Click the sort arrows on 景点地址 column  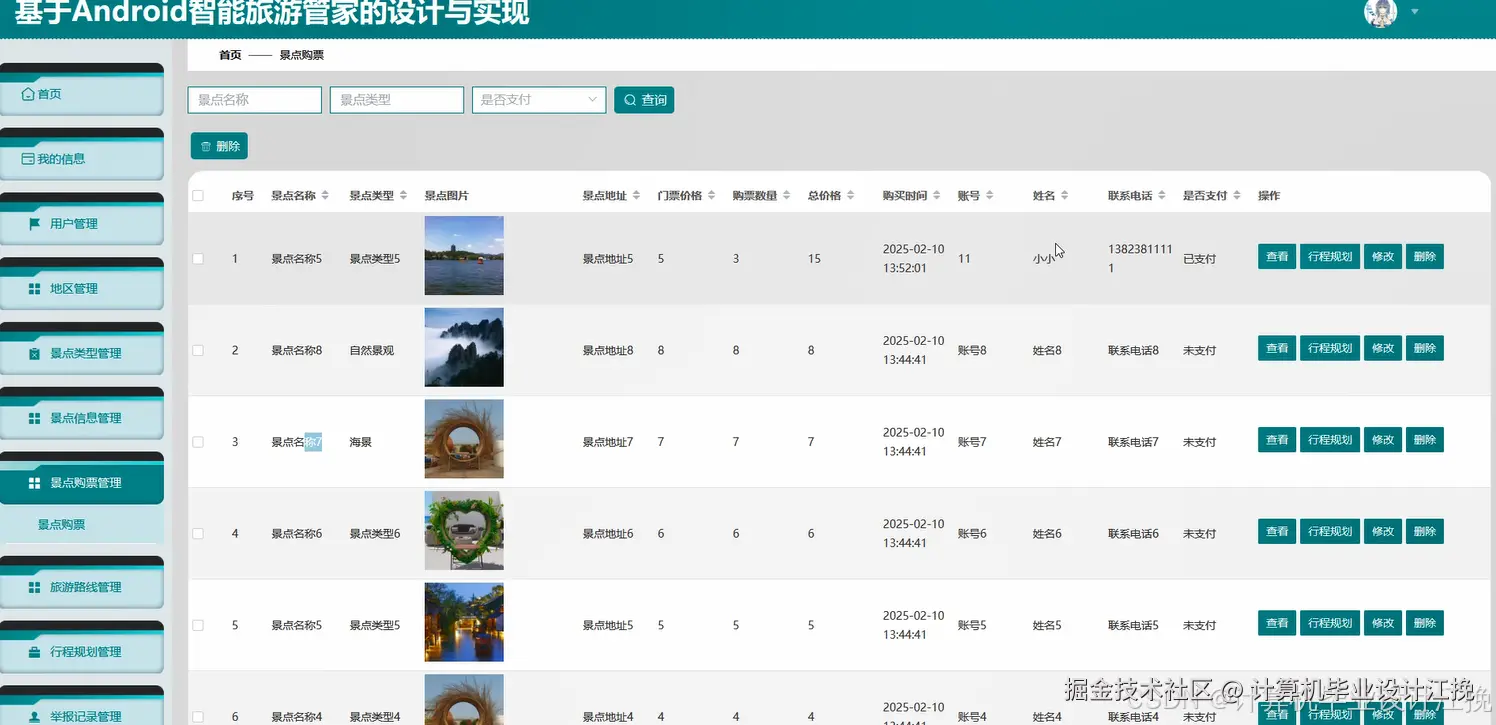click(636, 196)
